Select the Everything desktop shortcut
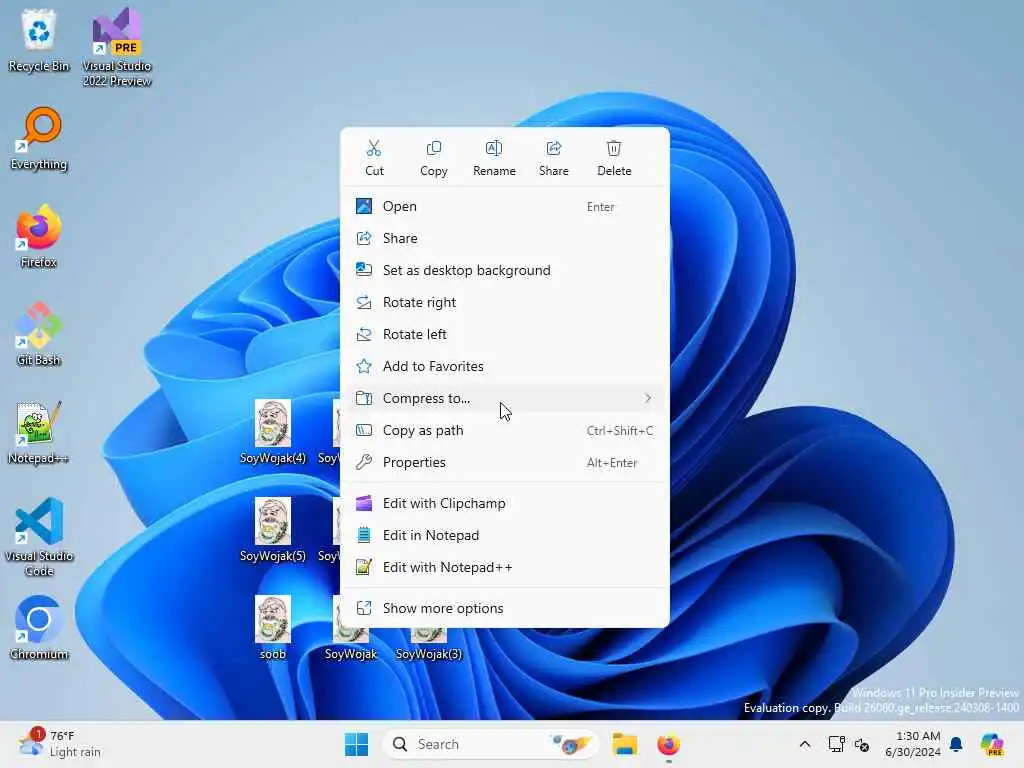1024x768 pixels. click(39, 139)
